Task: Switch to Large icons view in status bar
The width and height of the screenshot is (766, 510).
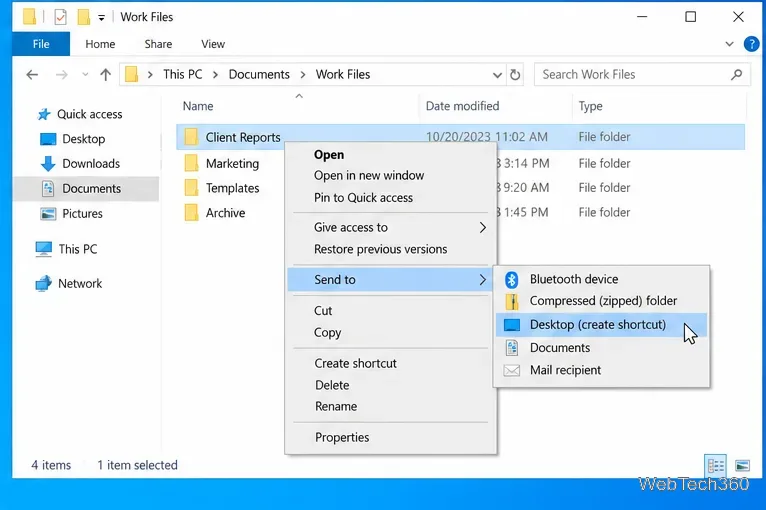Action: coord(742,466)
